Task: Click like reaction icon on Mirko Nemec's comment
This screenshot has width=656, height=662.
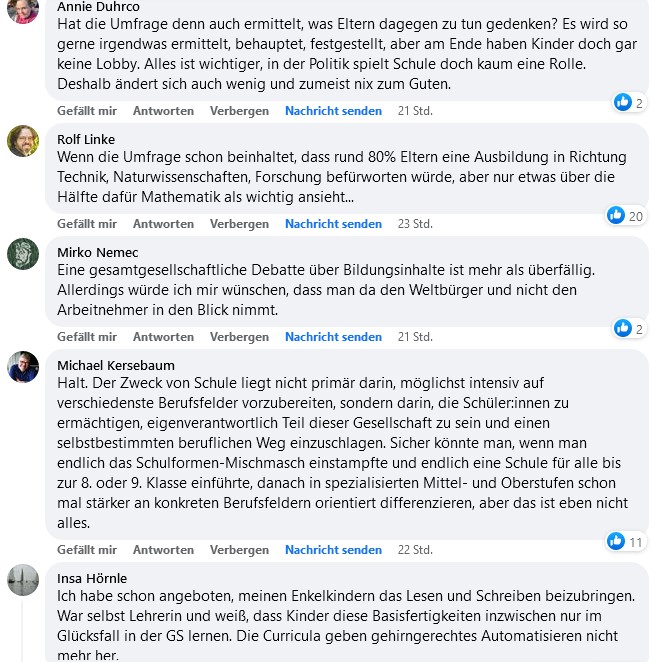Action: click(x=622, y=328)
